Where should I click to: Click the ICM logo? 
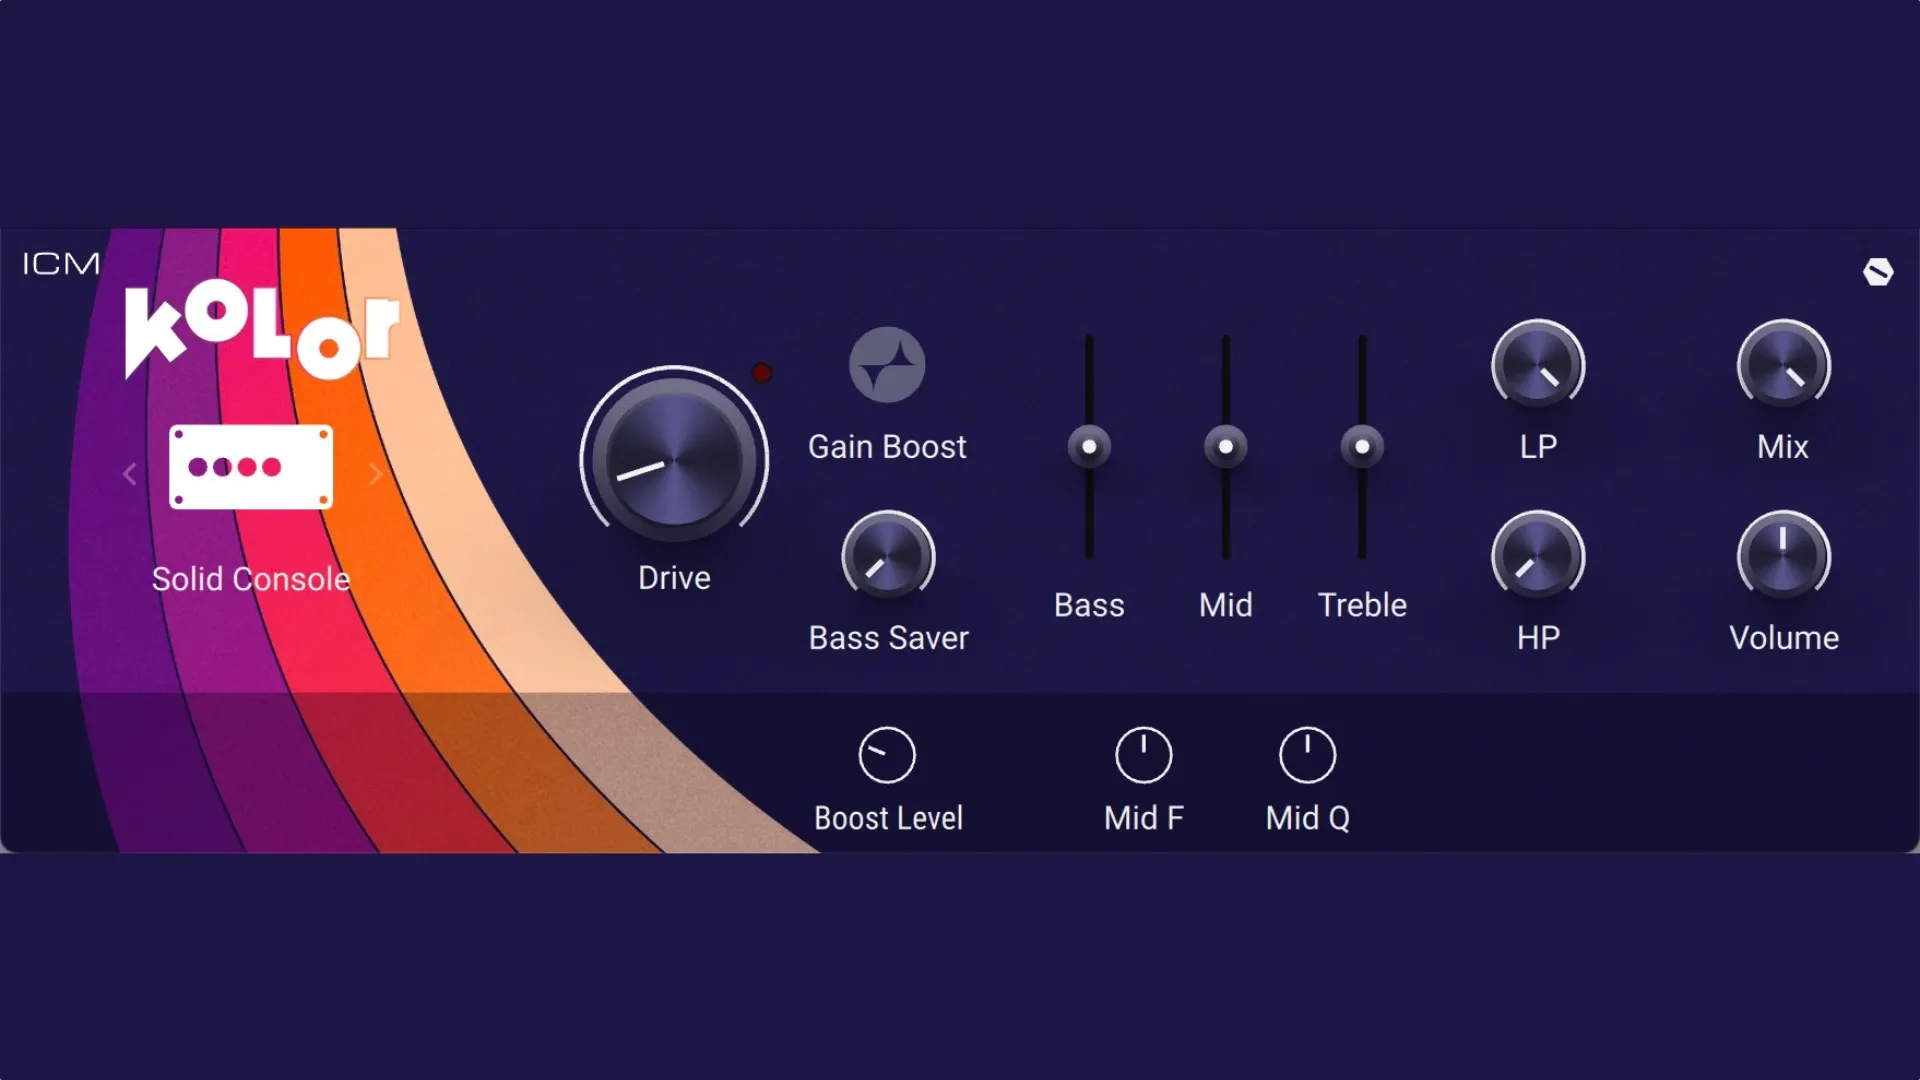tap(58, 264)
